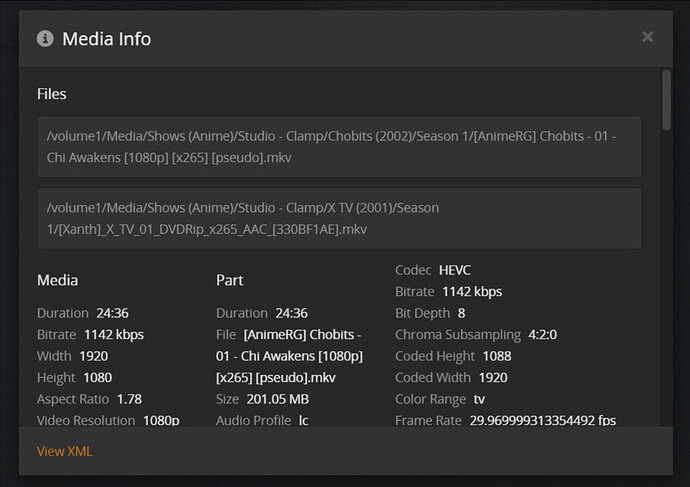Click the Media column heading

pyautogui.click(x=58, y=280)
